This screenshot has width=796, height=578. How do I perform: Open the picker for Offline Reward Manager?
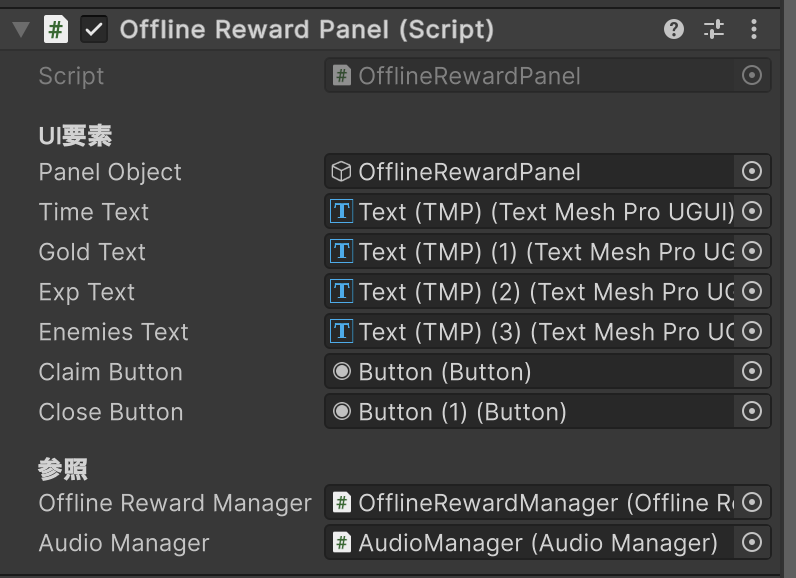pos(752,503)
